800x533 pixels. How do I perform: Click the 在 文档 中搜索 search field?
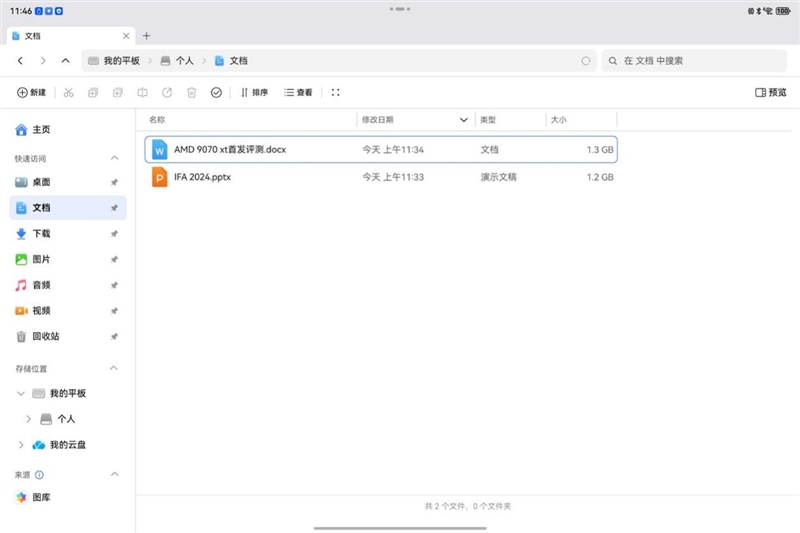click(x=700, y=61)
